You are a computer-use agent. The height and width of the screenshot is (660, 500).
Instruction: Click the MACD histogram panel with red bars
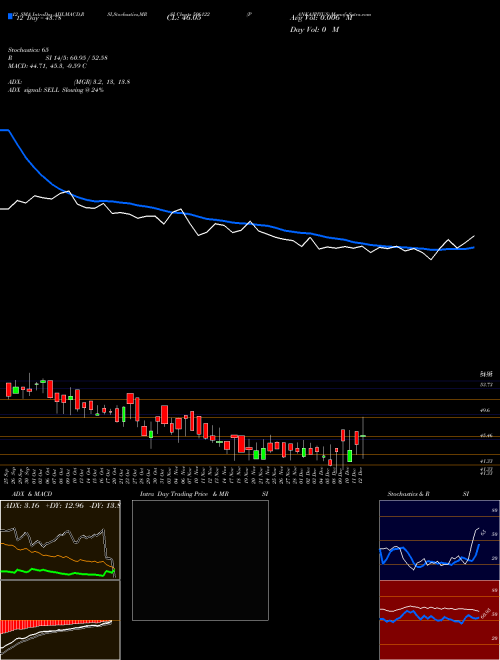coord(60,620)
